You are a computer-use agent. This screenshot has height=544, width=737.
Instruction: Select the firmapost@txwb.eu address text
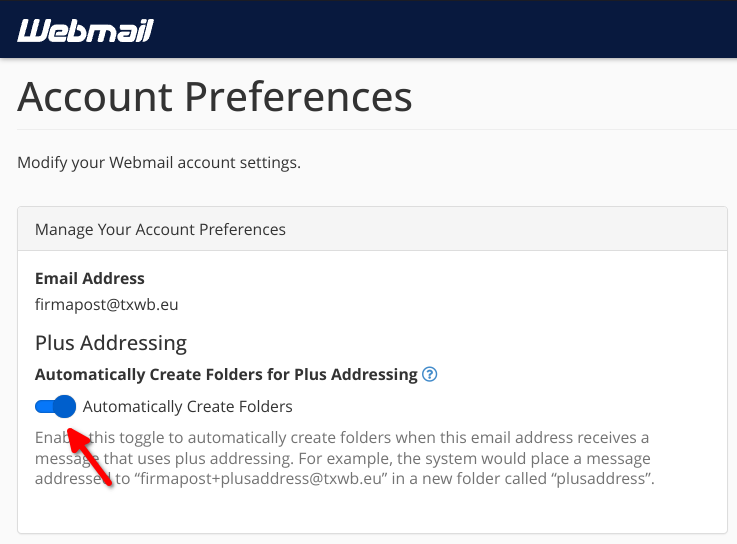[x=106, y=304]
